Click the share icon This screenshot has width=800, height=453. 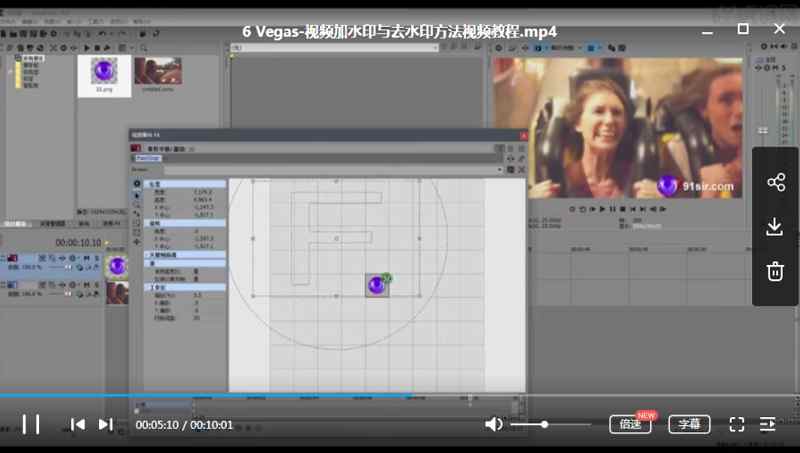[775, 182]
